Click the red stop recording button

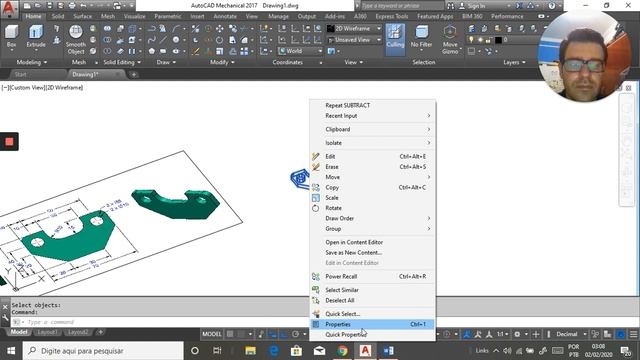pos(9,142)
